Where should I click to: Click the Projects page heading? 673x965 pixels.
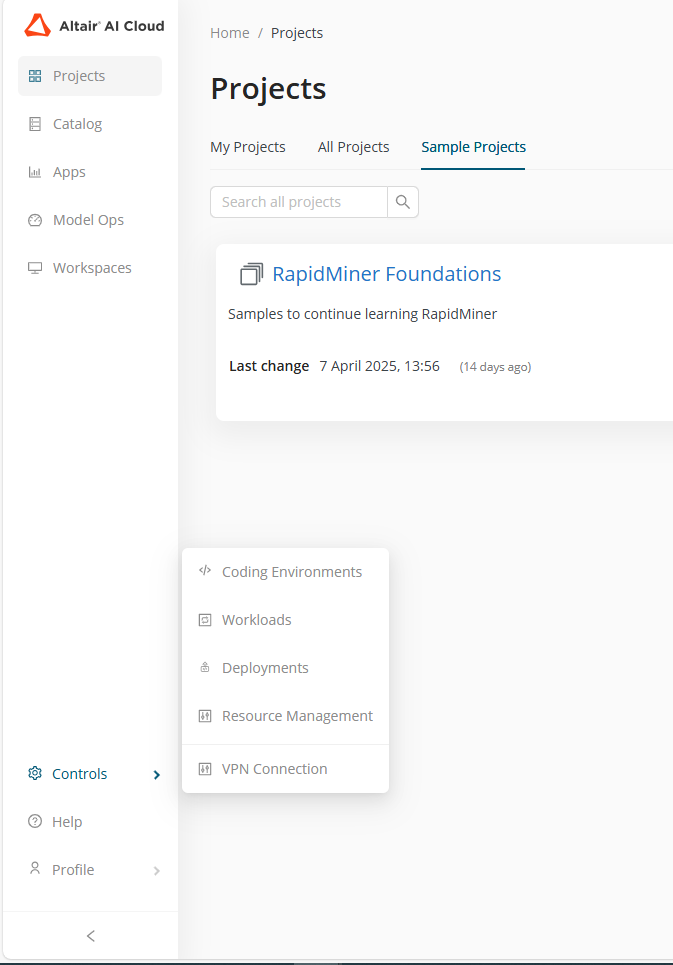coord(268,89)
